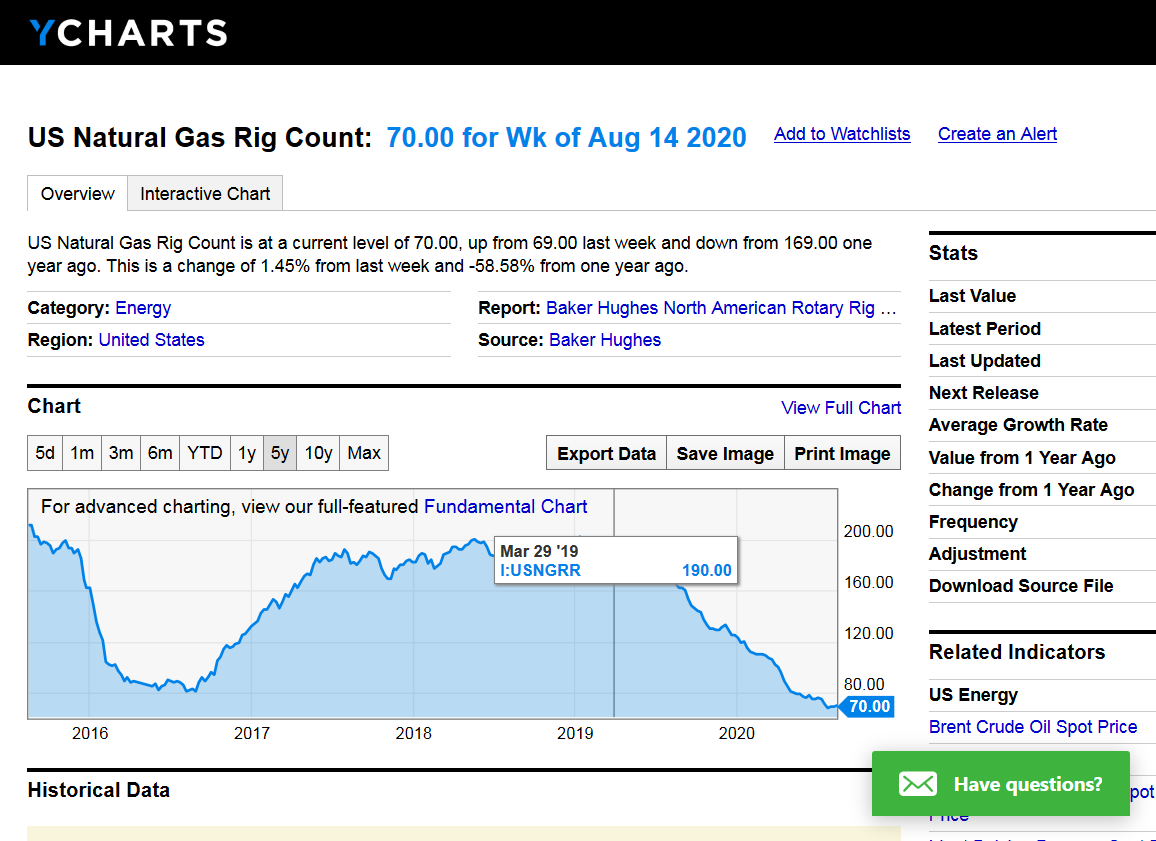This screenshot has height=841, width=1156.
Task: Click the Have questions? chat button
Action: (1000, 784)
